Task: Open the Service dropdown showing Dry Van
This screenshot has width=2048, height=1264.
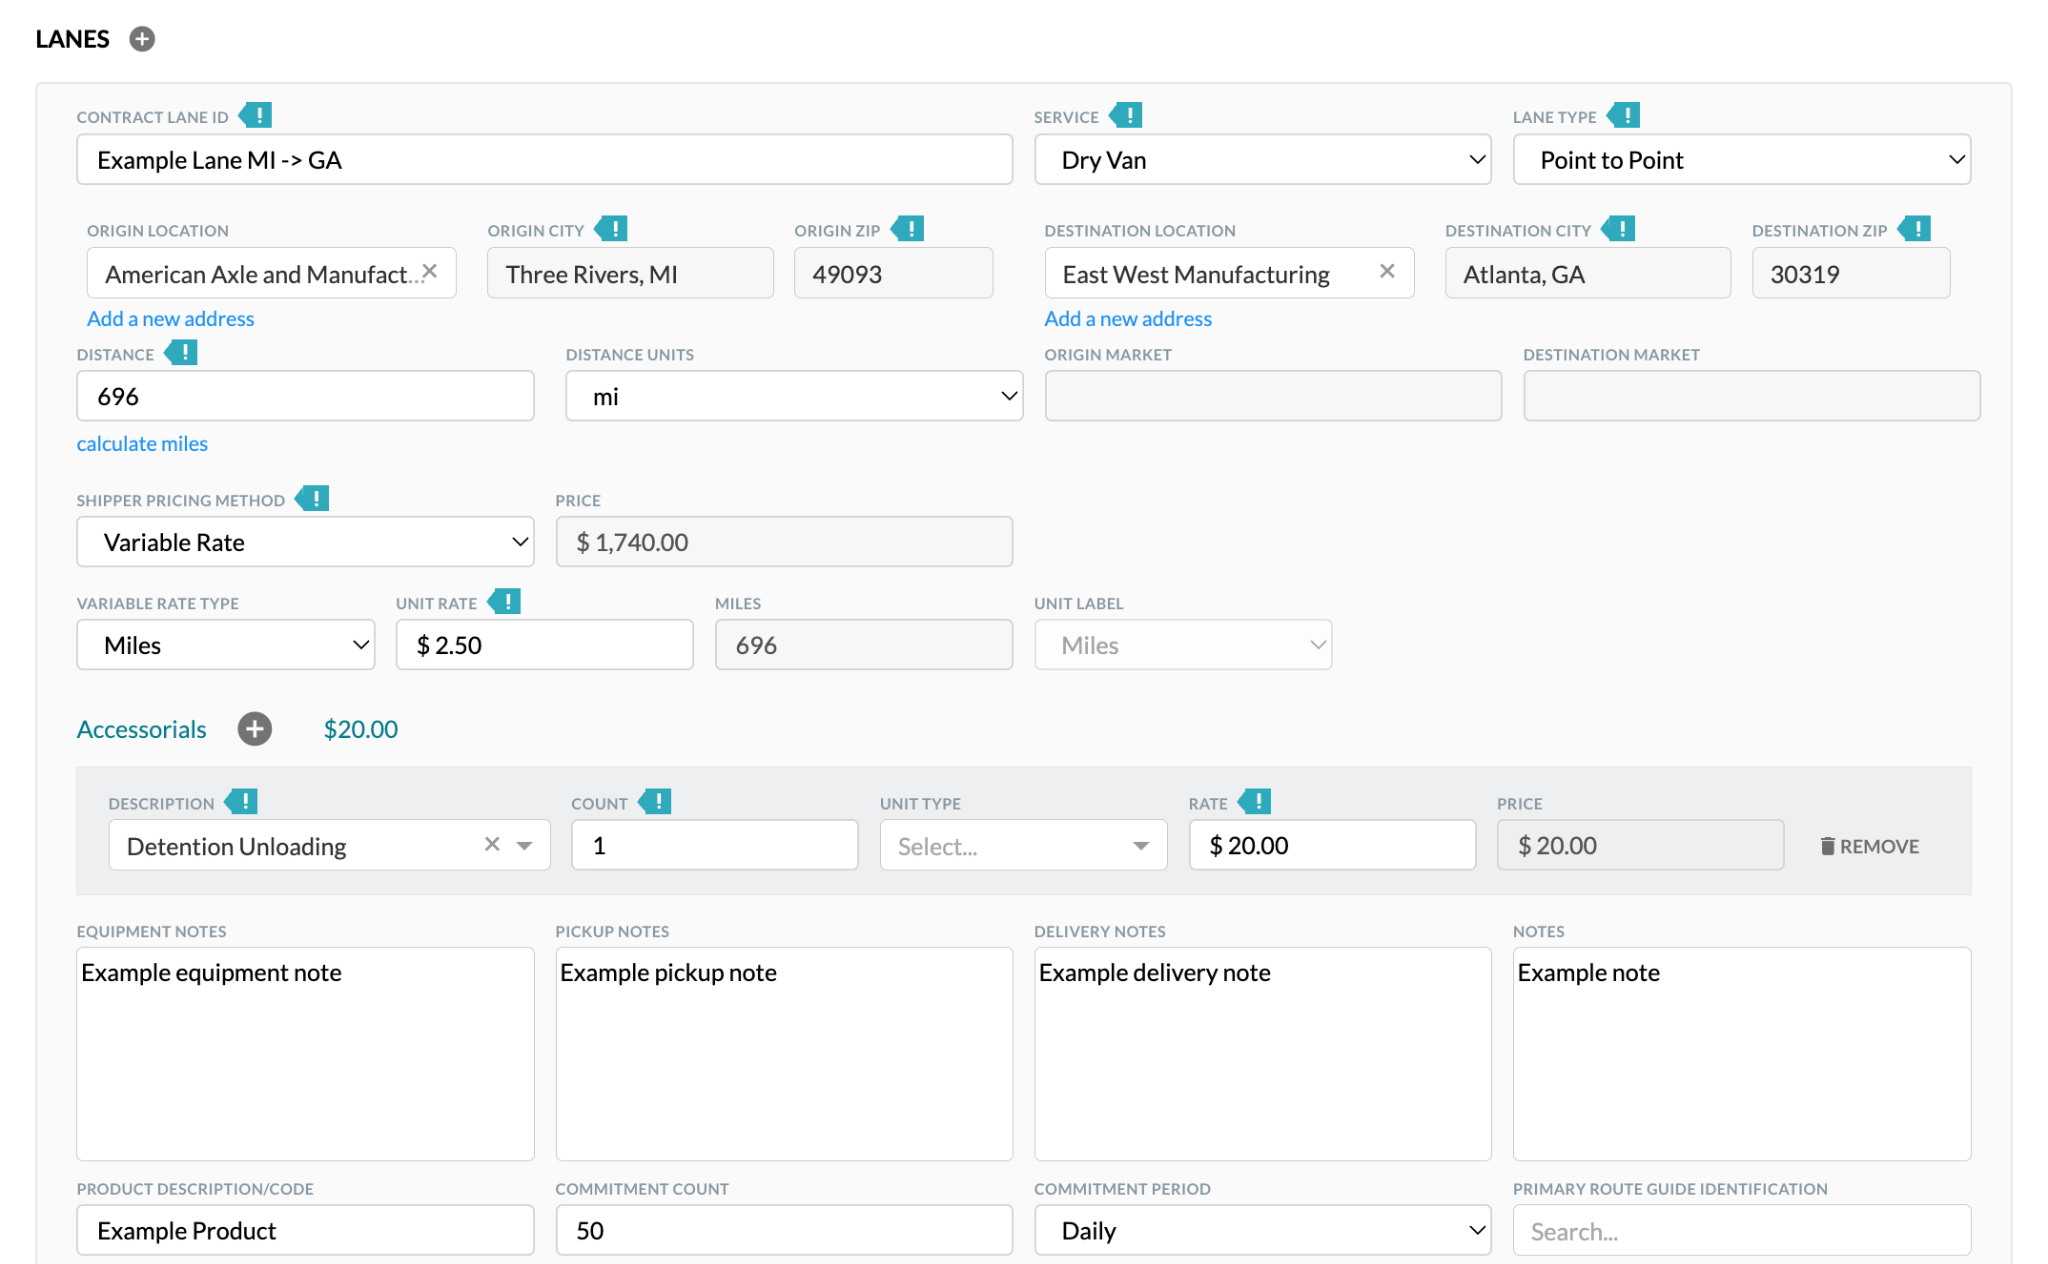Action: pos(1262,160)
